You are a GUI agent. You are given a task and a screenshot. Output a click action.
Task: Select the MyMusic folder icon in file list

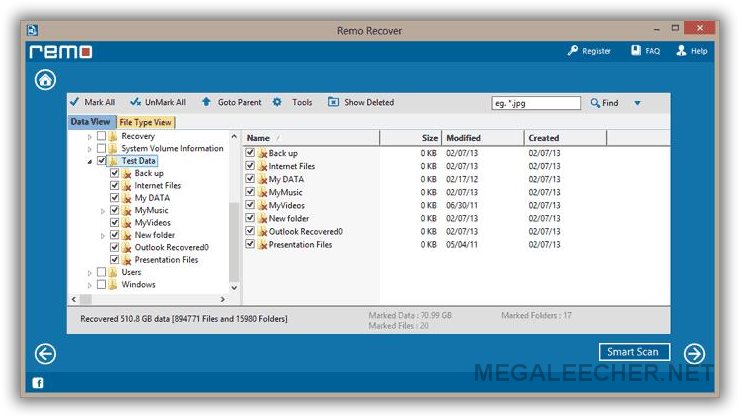tap(263, 192)
